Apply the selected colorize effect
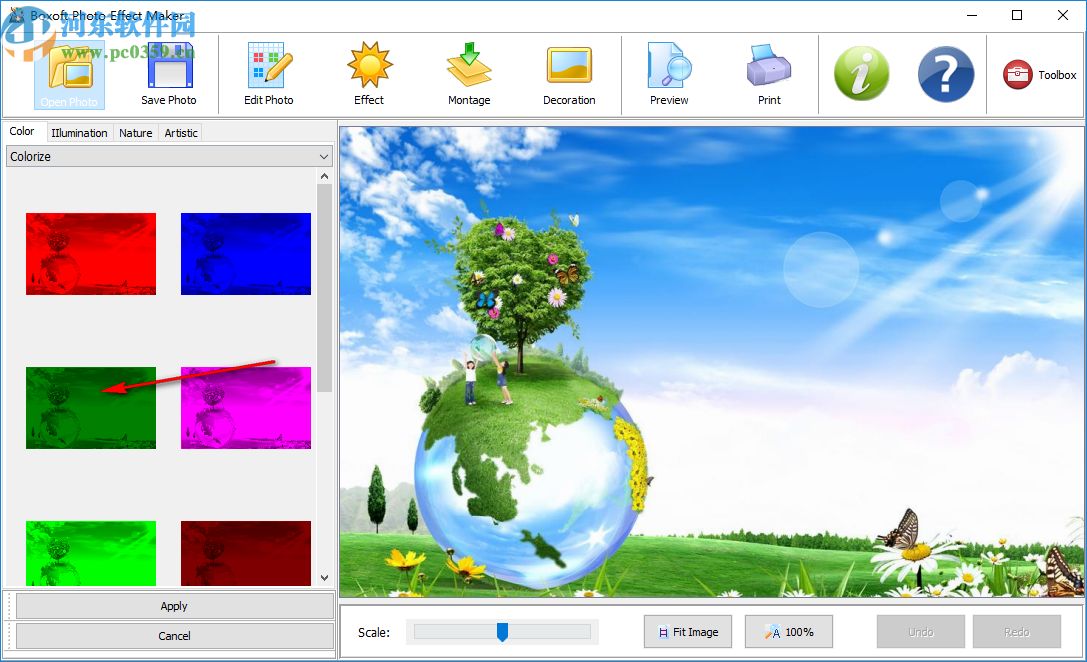This screenshot has width=1087, height=662. tap(173, 605)
